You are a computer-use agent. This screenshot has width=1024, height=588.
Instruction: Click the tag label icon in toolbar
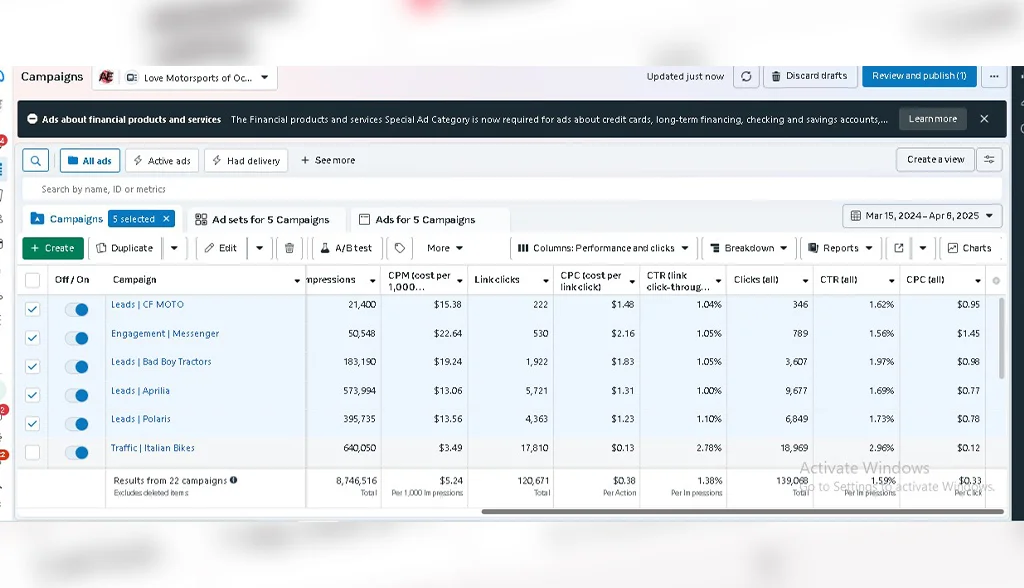[x=399, y=248]
